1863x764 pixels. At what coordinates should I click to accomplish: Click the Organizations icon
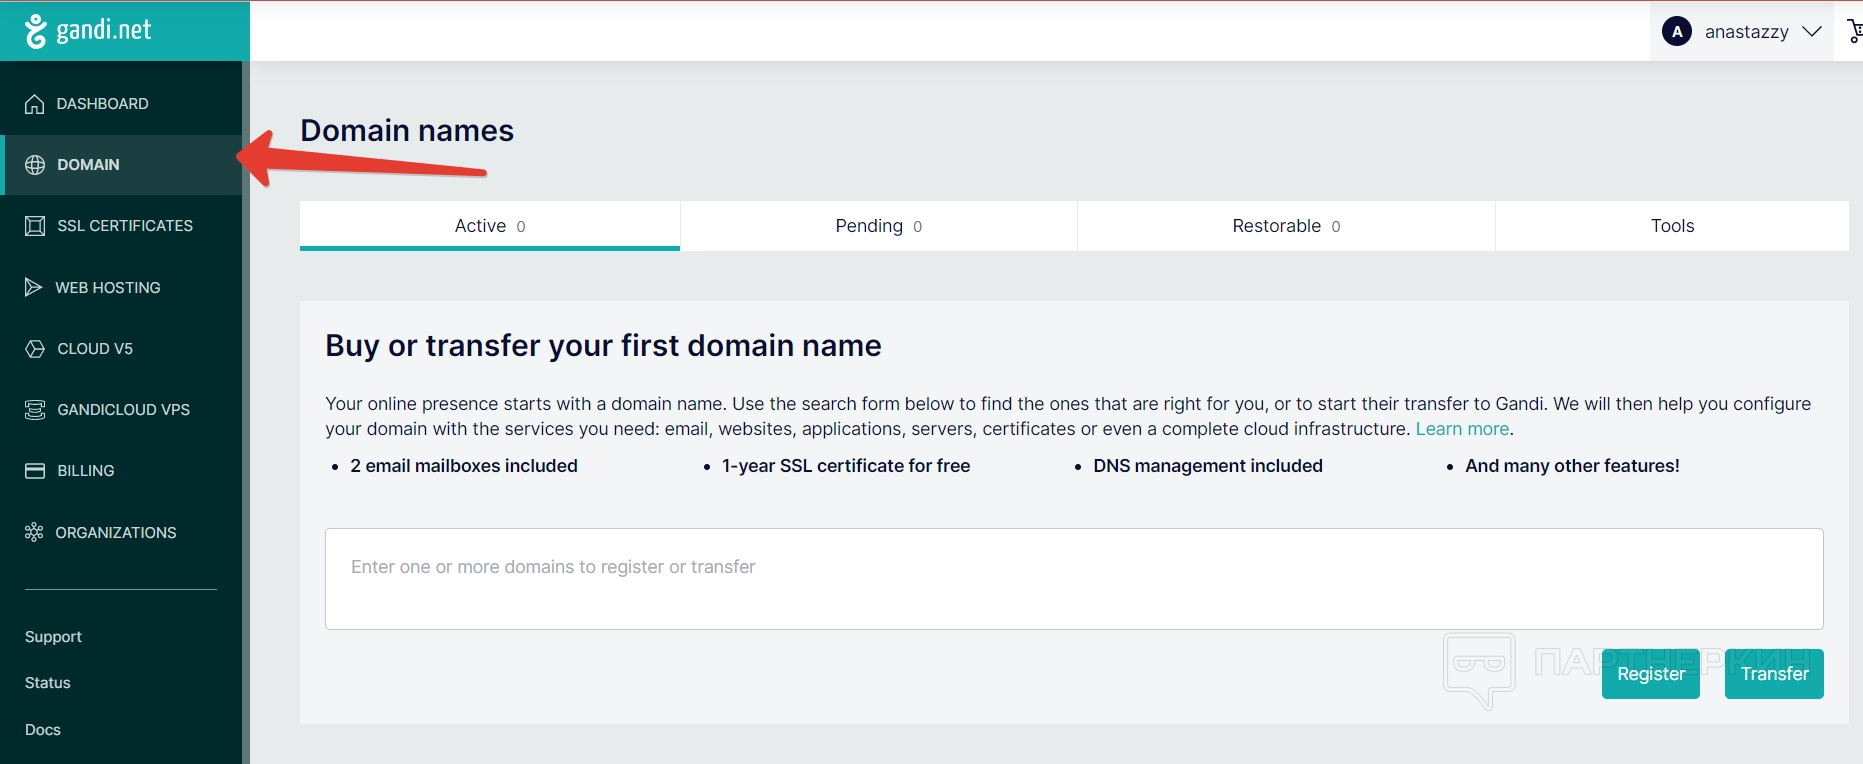pos(34,532)
